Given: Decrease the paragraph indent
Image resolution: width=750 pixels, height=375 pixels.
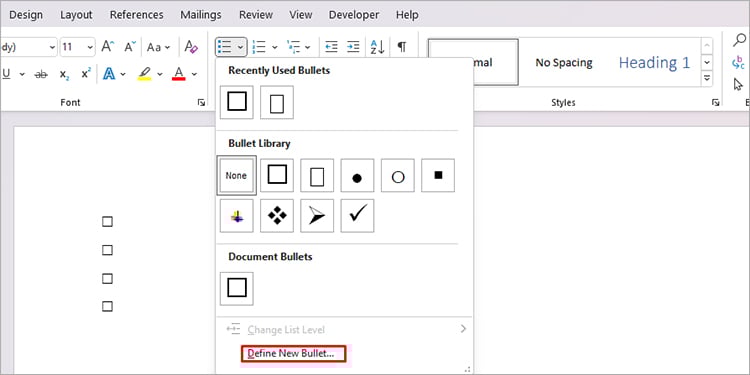Looking at the screenshot, I should (x=331, y=47).
